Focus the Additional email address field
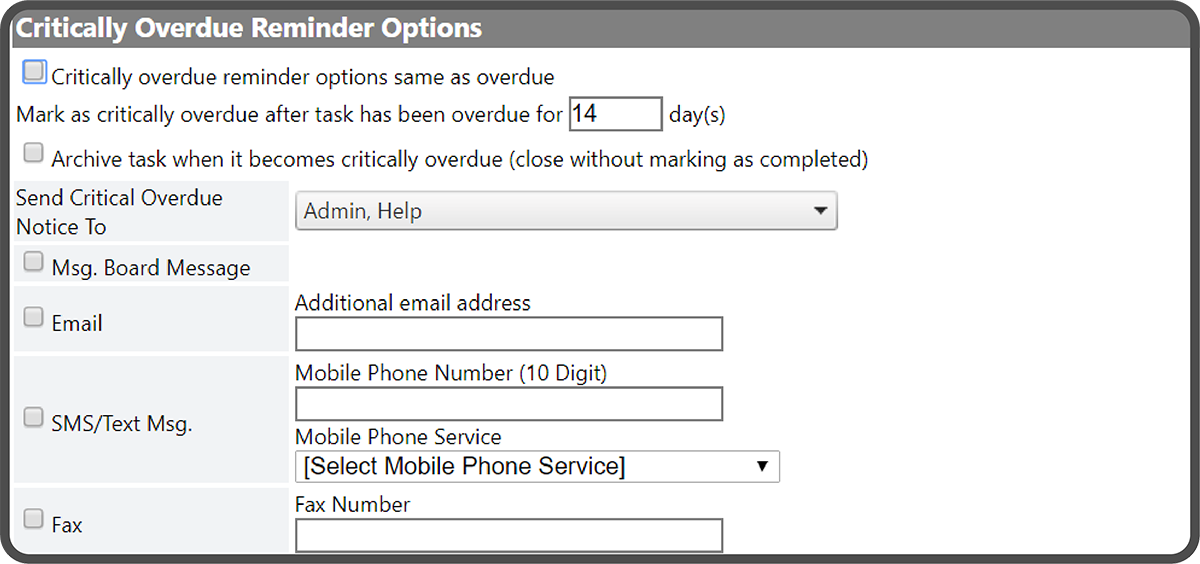 click(508, 334)
